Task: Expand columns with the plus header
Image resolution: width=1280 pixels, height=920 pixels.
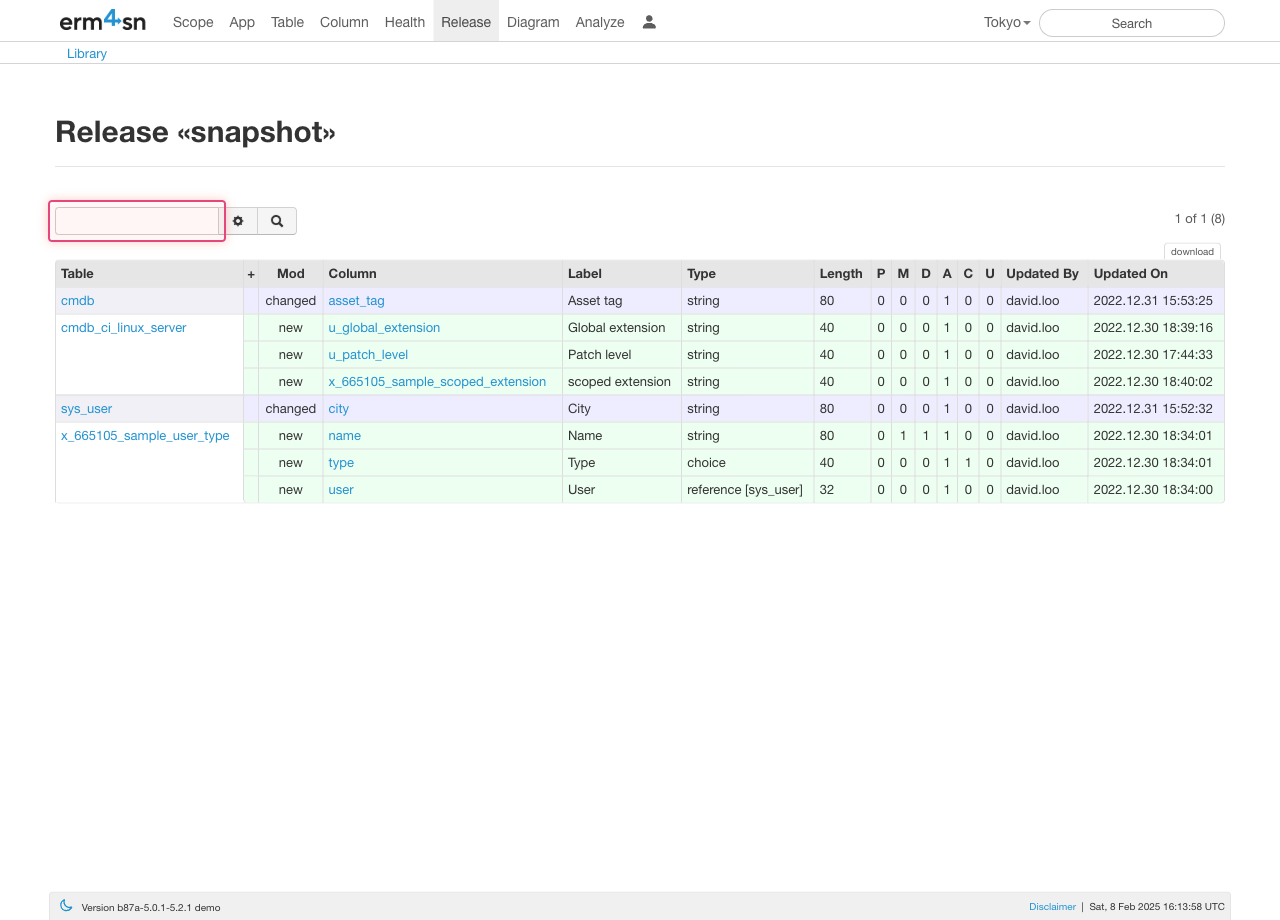Action: [251, 274]
